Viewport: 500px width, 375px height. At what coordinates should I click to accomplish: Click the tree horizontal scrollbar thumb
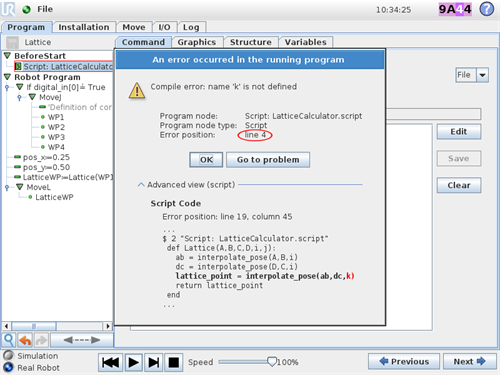click(x=34, y=326)
